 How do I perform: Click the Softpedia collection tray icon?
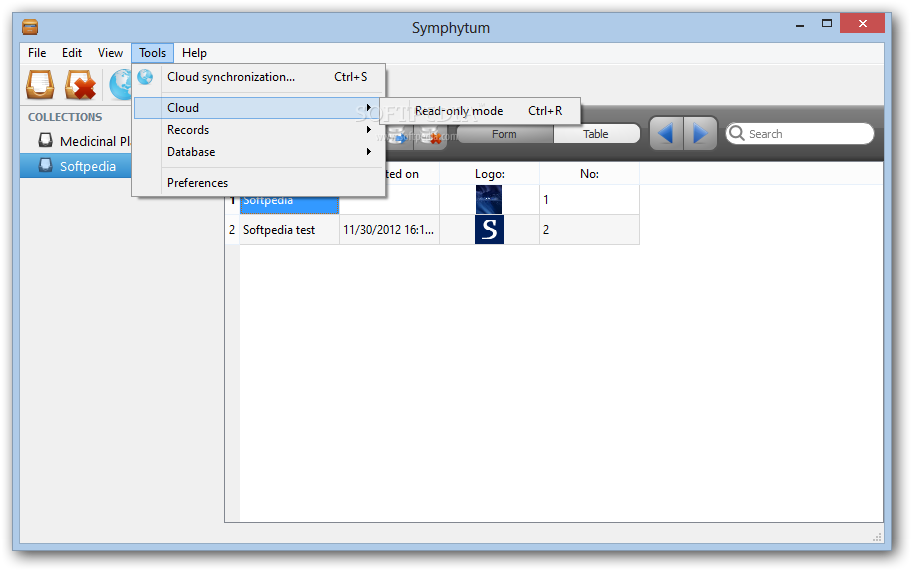[45, 165]
